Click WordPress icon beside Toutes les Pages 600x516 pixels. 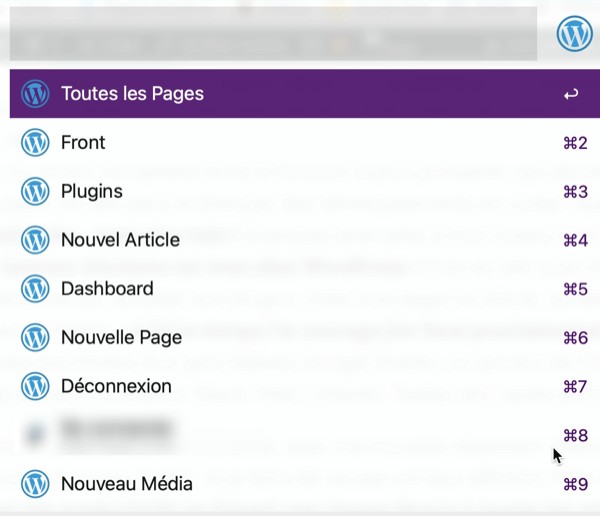(x=35, y=94)
